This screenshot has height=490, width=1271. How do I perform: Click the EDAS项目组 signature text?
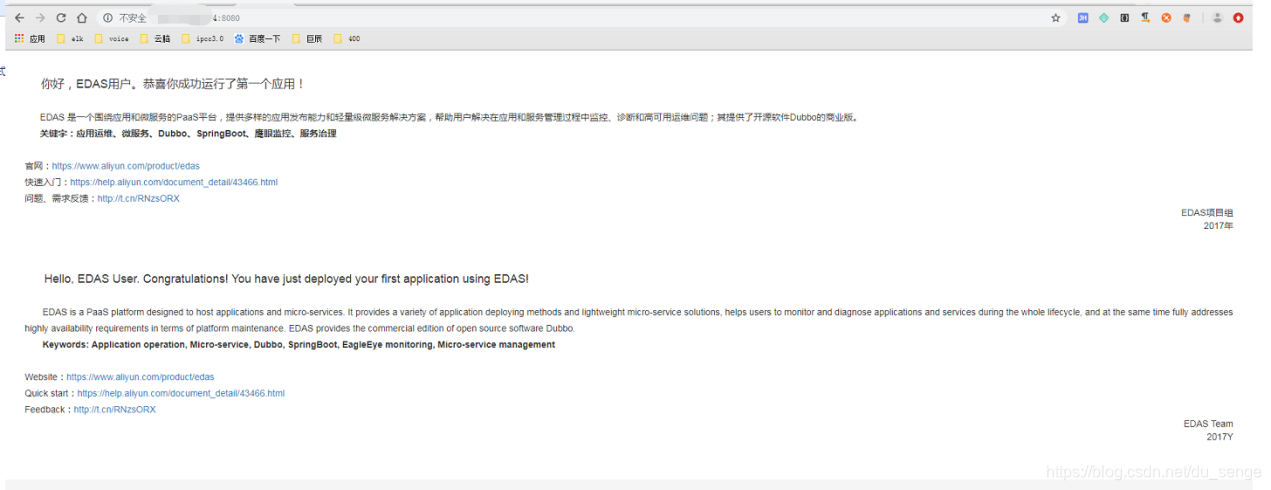pos(1207,213)
